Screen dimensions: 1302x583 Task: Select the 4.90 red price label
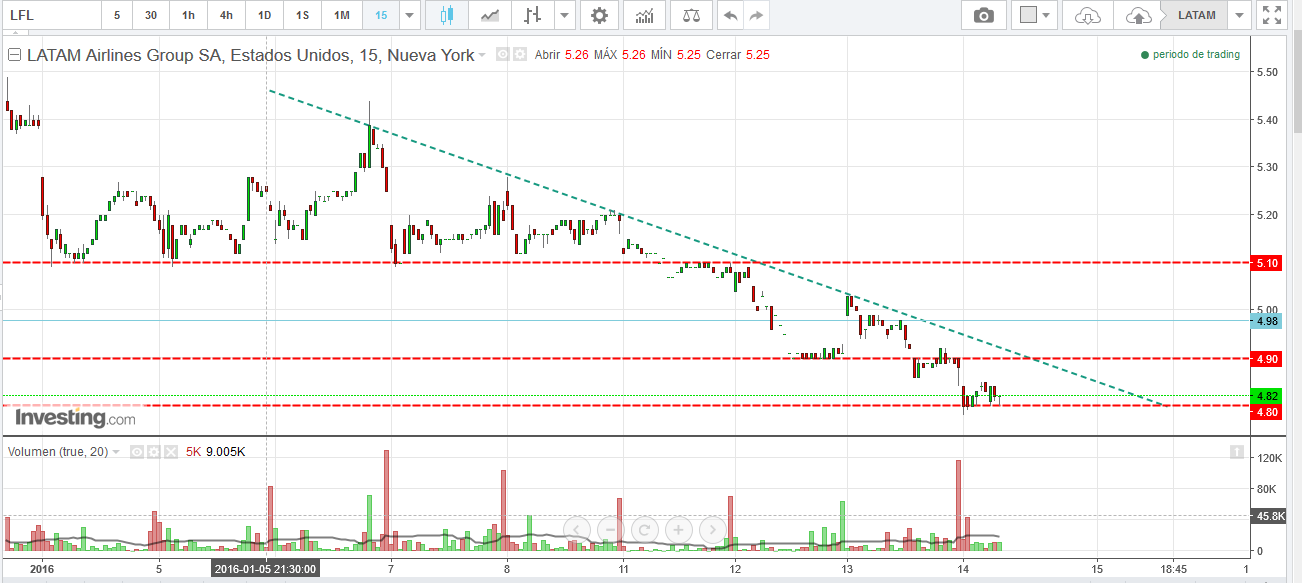[x=1268, y=359]
